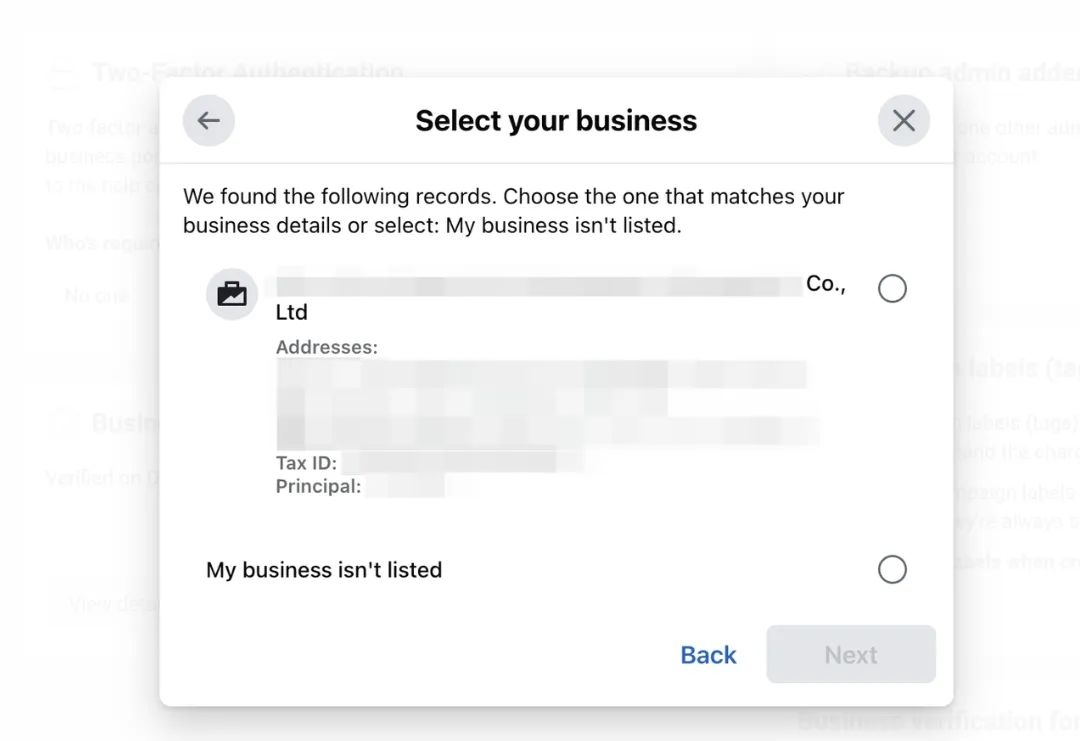Click the We found the following records paragraph
This screenshot has width=1080, height=741.
click(x=513, y=211)
